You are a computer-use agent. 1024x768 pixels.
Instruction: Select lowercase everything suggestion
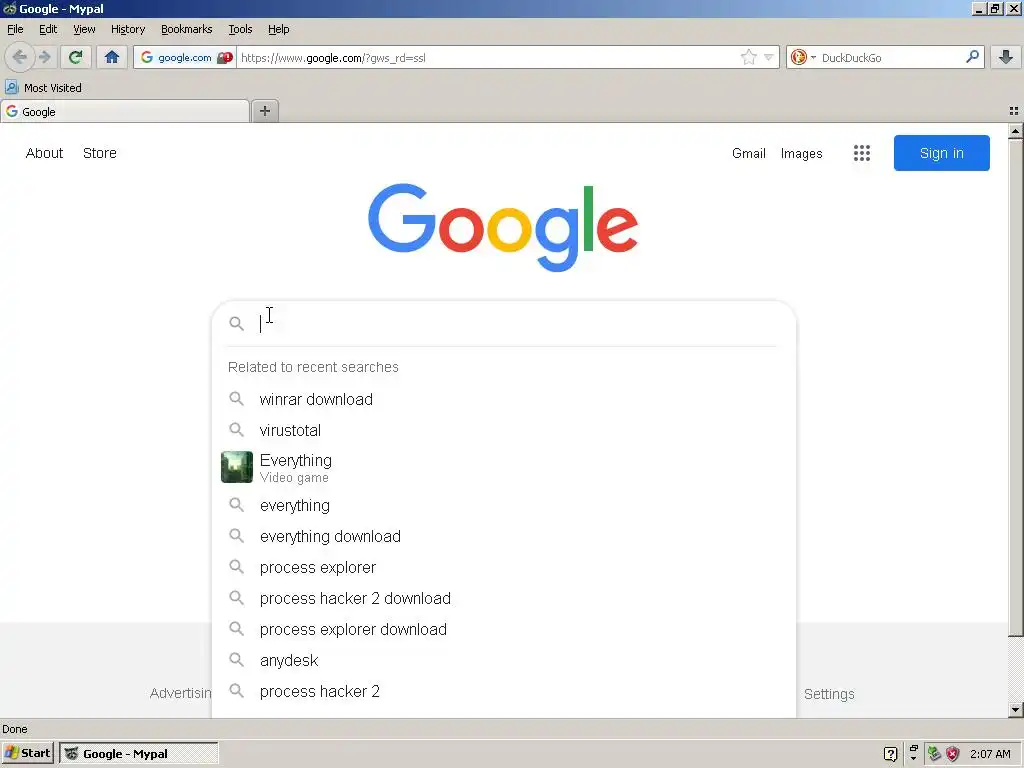tap(295, 505)
